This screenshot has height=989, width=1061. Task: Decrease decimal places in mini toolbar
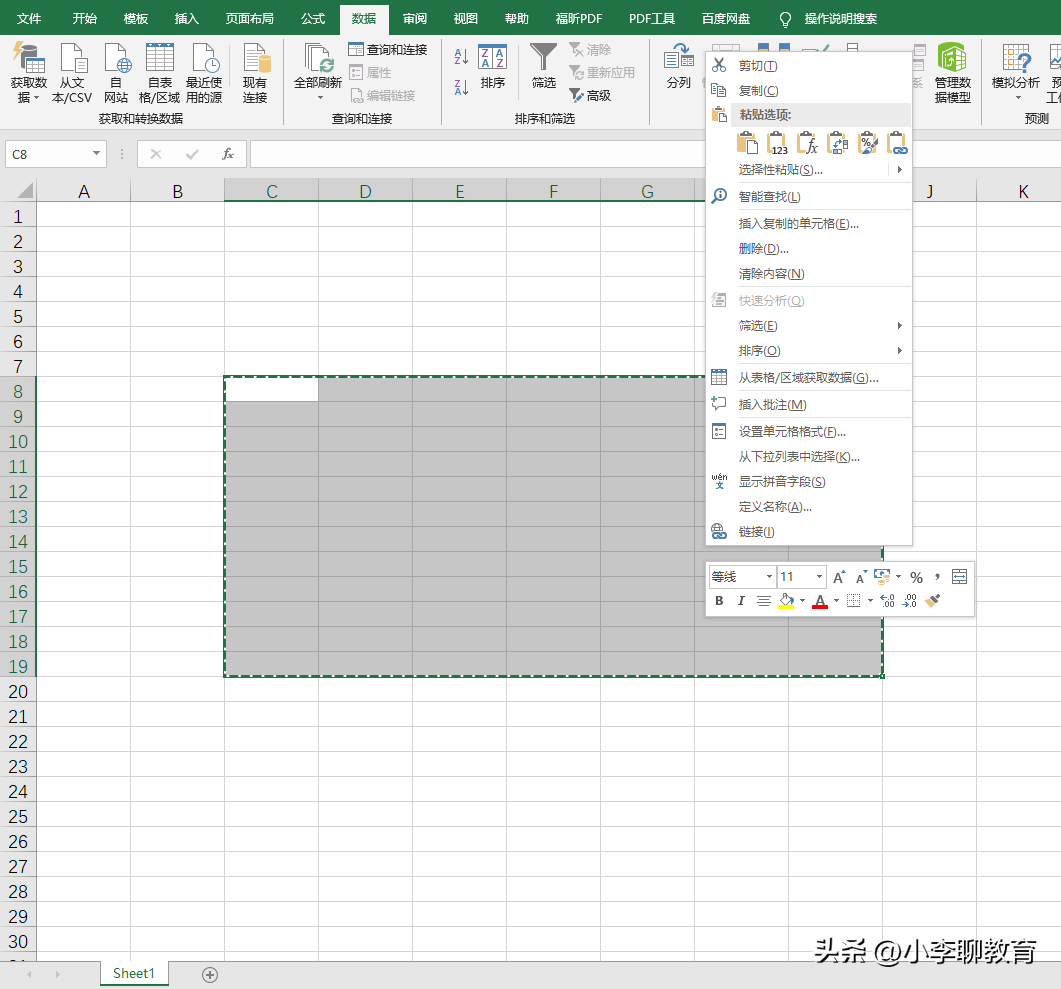pyautogui.click(x=909, y=601)
